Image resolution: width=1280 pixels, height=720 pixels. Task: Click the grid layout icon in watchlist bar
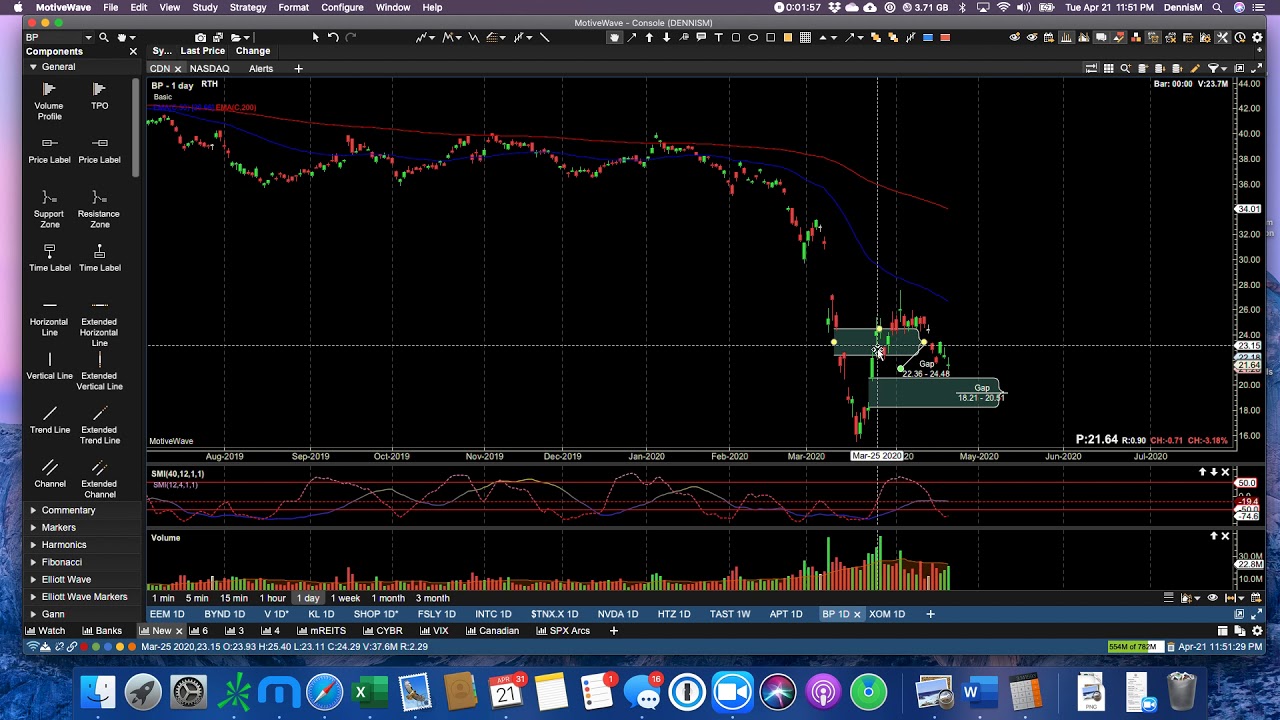[x=1108, y=68]
